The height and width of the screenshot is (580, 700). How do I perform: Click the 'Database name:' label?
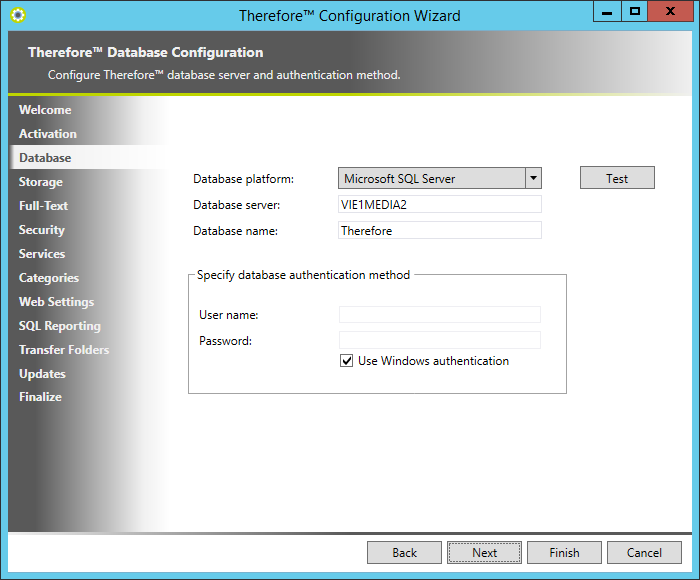point(235,231)
